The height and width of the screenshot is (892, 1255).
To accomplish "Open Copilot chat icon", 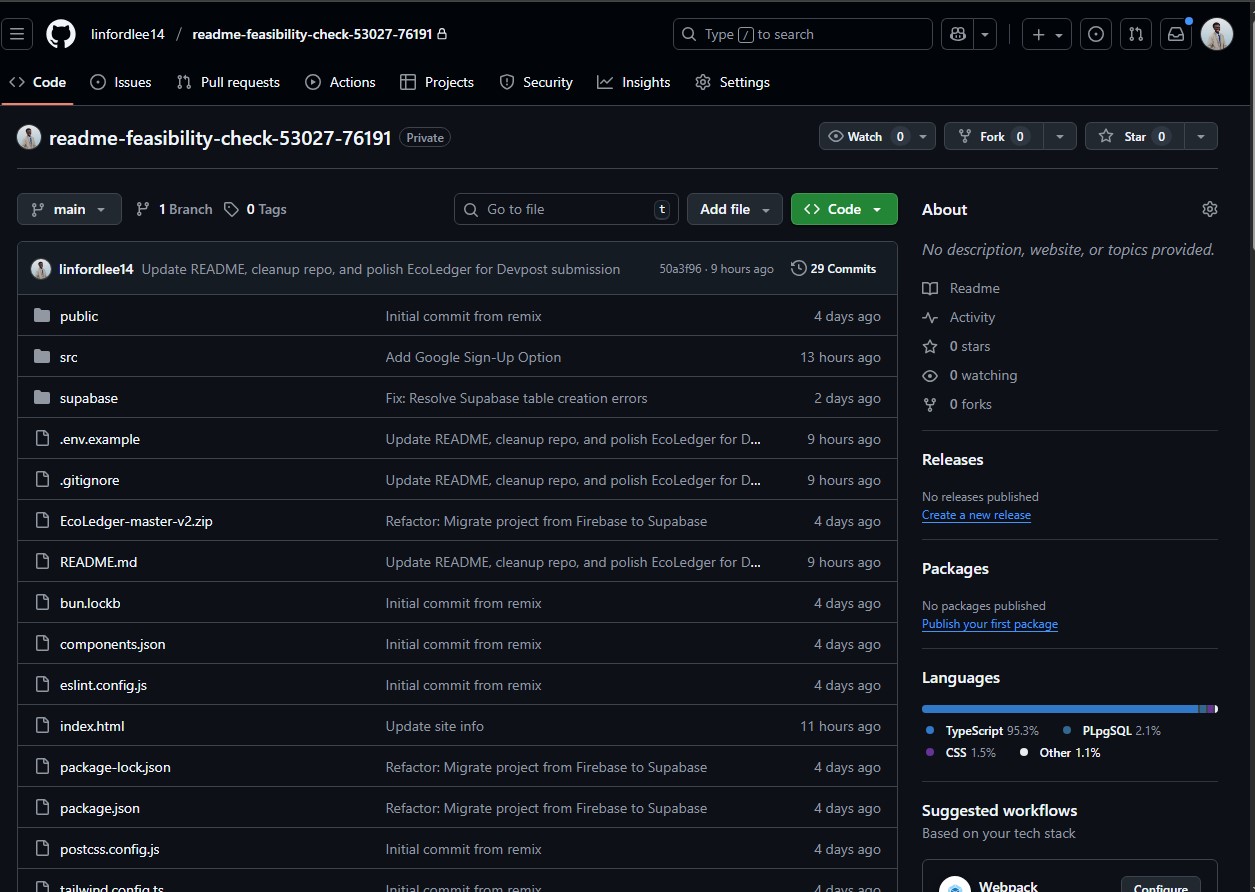I will tap(958, 34).
